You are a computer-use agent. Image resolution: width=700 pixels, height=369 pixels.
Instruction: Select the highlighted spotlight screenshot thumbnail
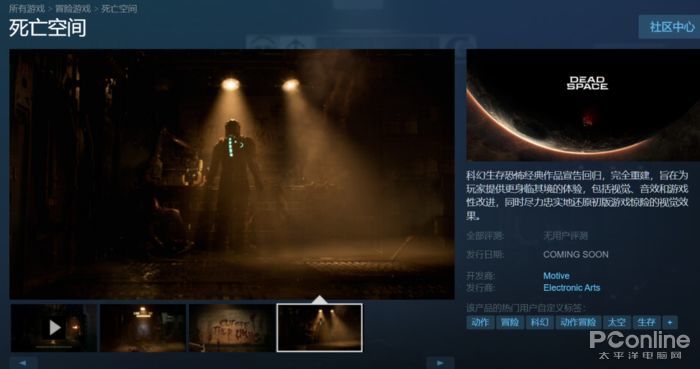tap(320, 328)
